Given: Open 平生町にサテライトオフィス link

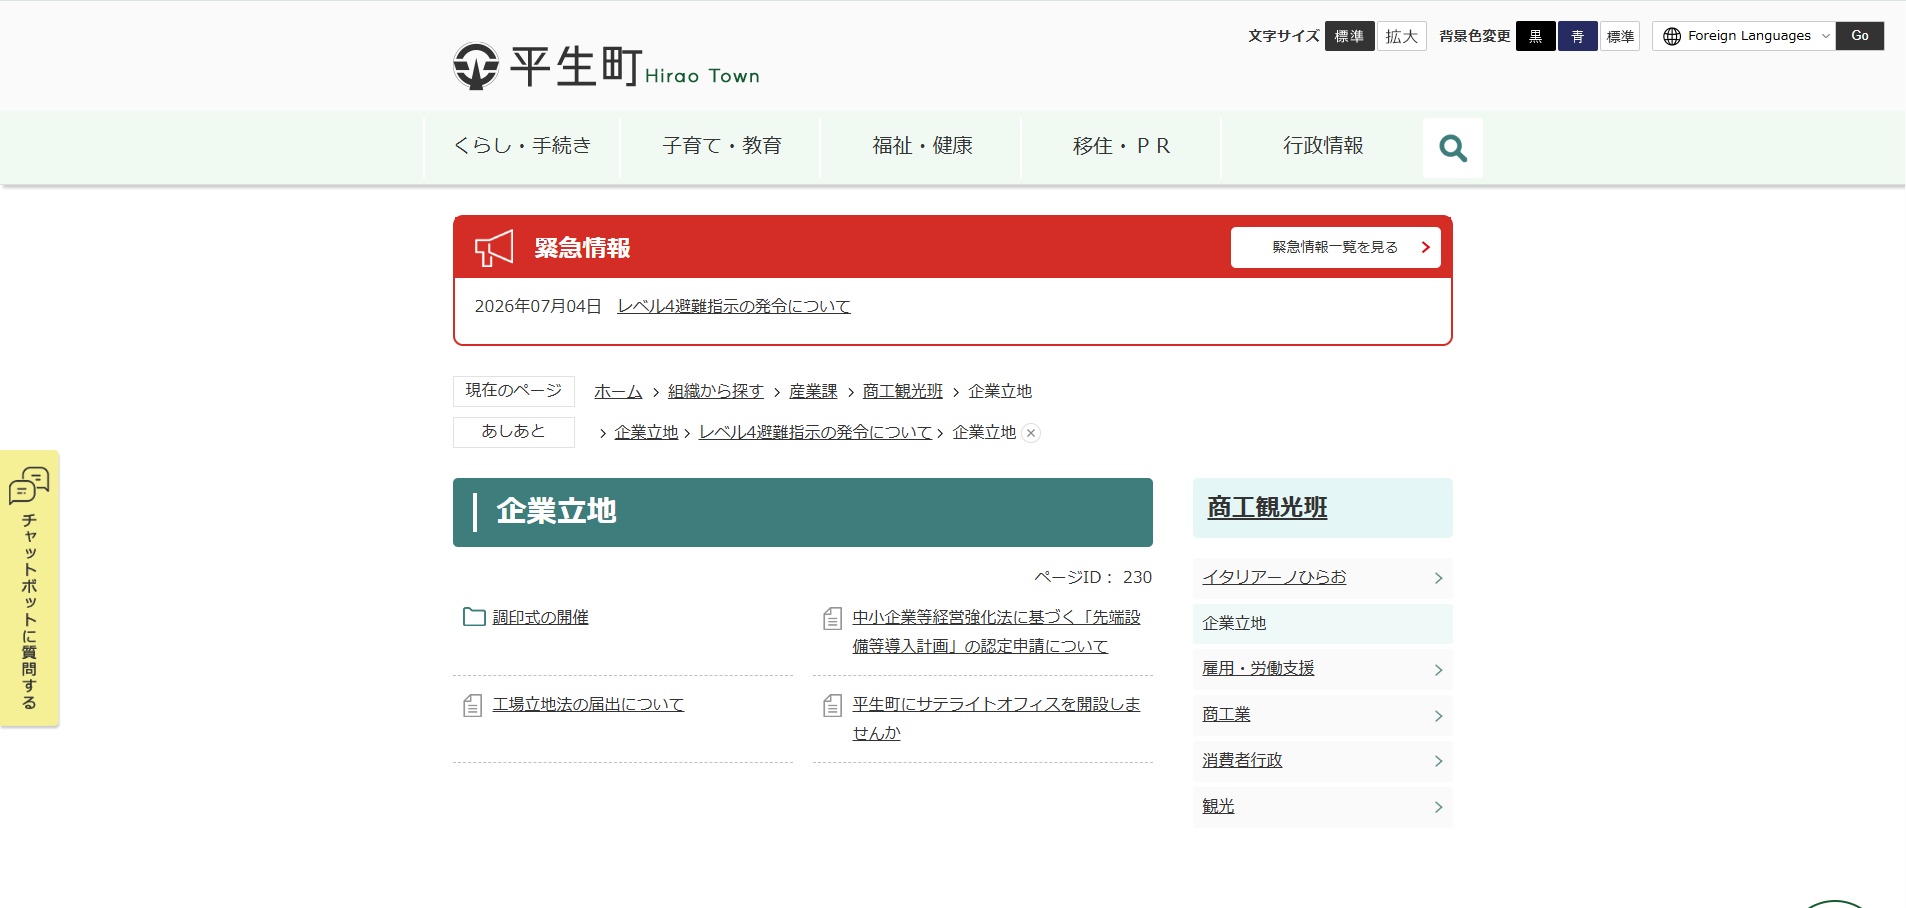Looking at the screenshot, I should pos(996,719).
